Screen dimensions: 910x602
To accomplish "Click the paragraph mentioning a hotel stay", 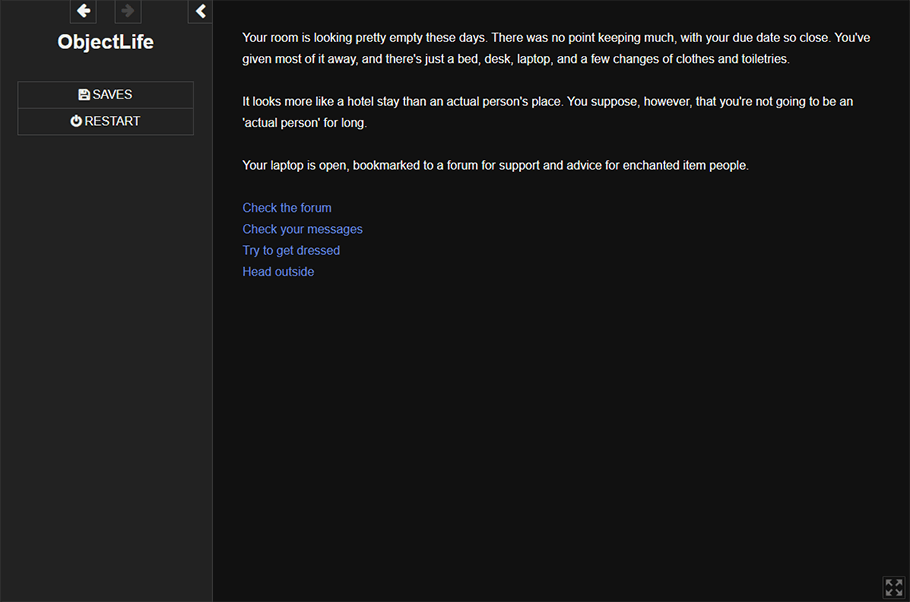I will coord(547,112).
